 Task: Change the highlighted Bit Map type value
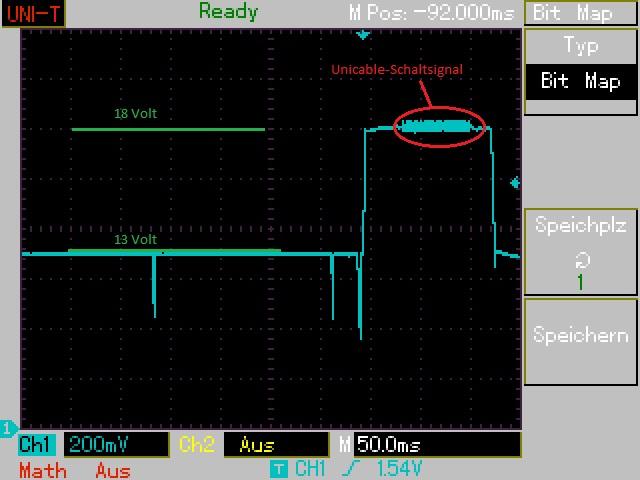coord(581,81)
